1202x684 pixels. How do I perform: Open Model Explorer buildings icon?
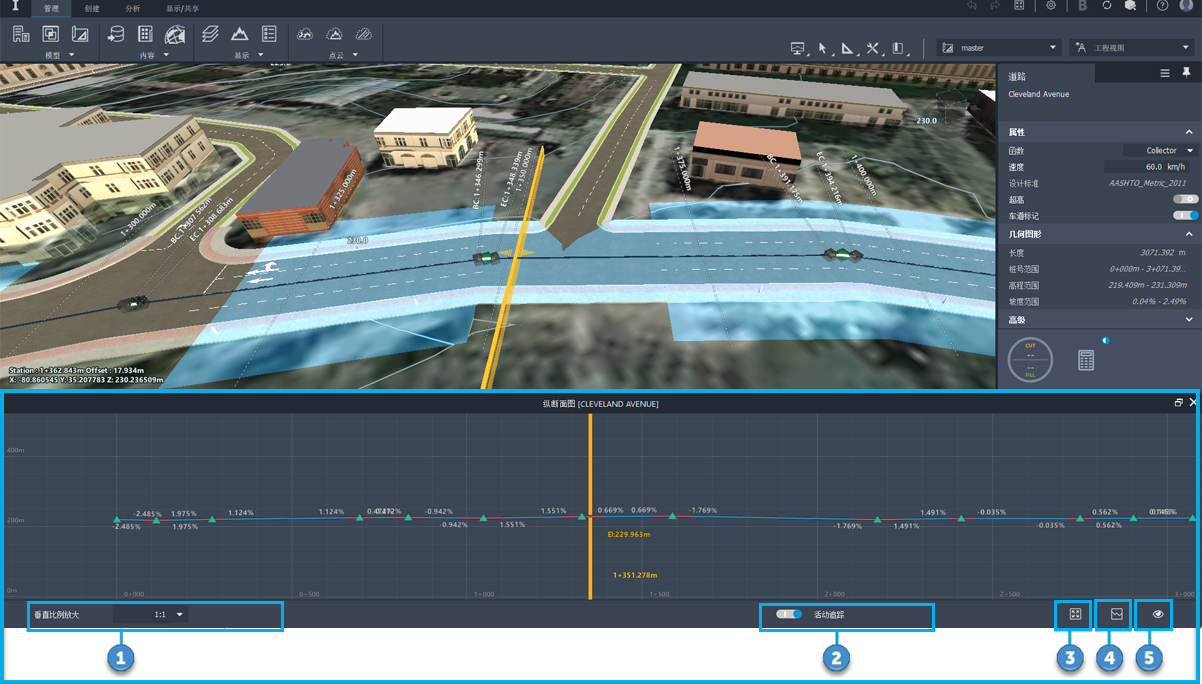tap(20, 34)
